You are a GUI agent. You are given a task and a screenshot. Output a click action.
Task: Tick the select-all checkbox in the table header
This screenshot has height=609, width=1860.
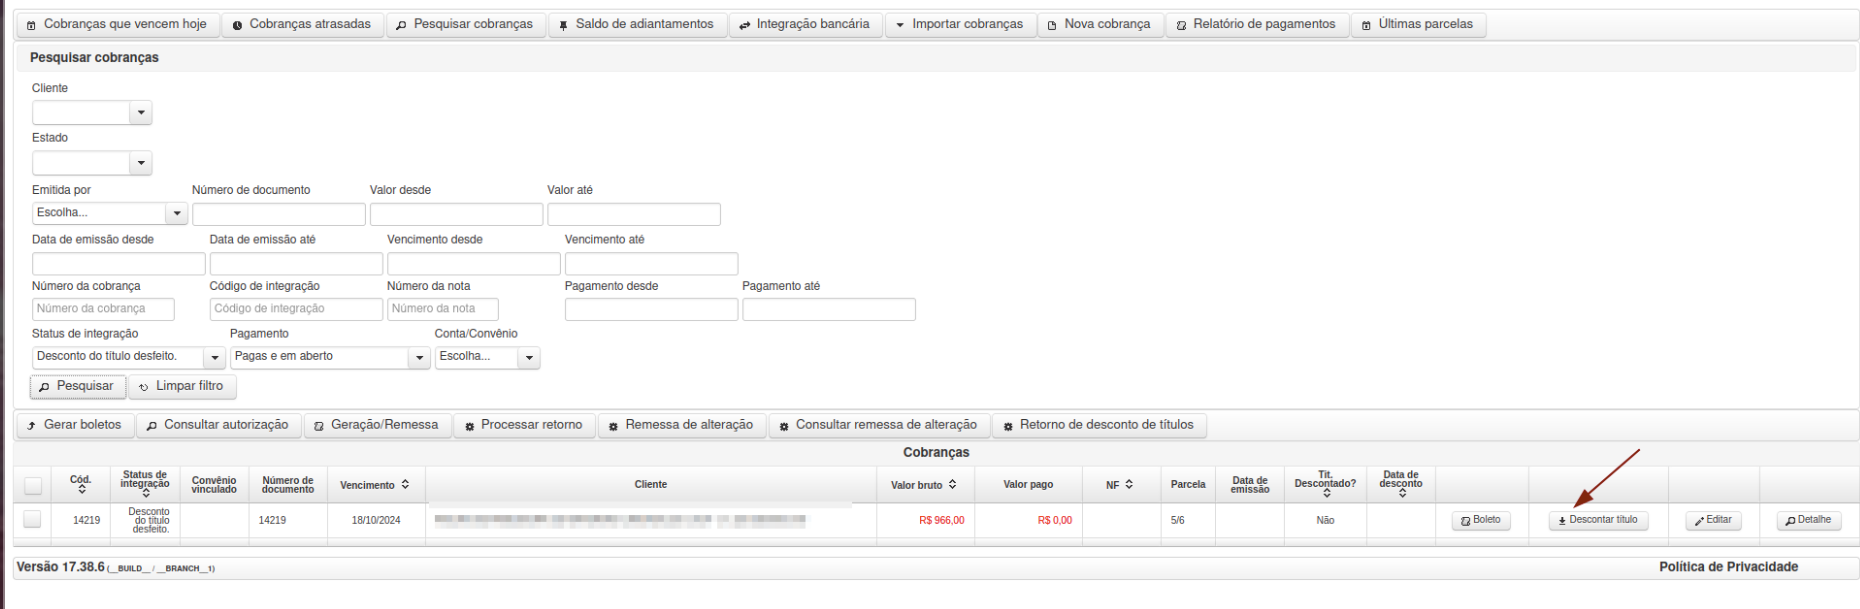click(x=33, y=486)
